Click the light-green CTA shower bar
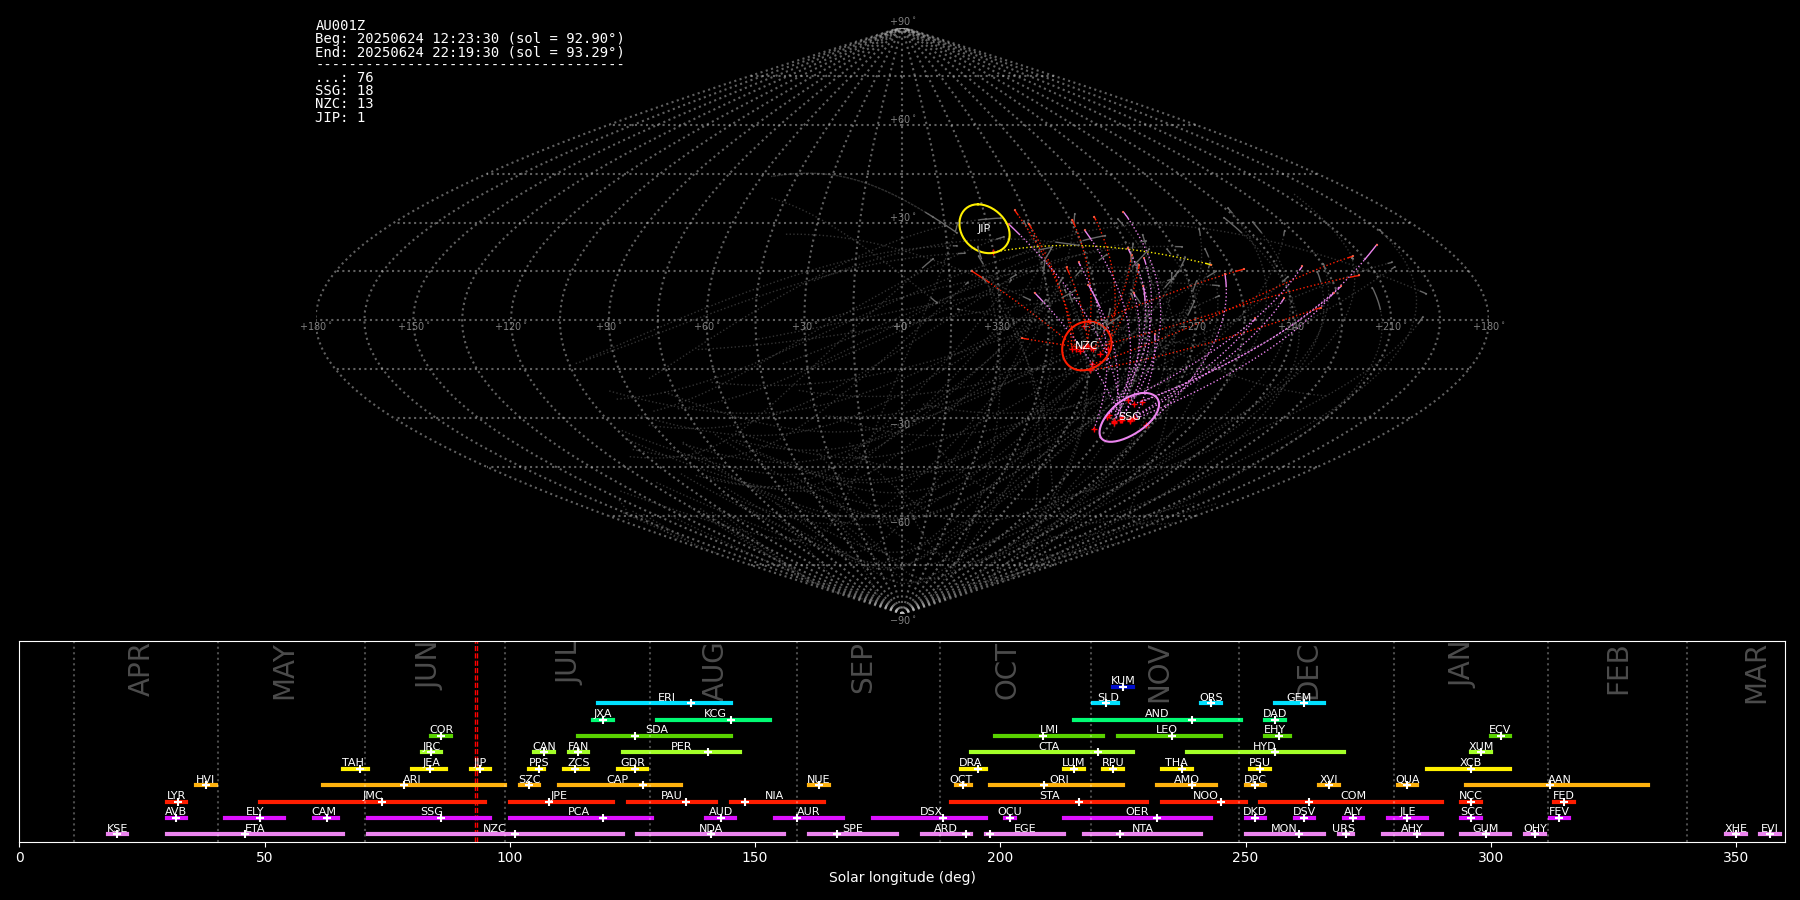 coord(1052,752)
